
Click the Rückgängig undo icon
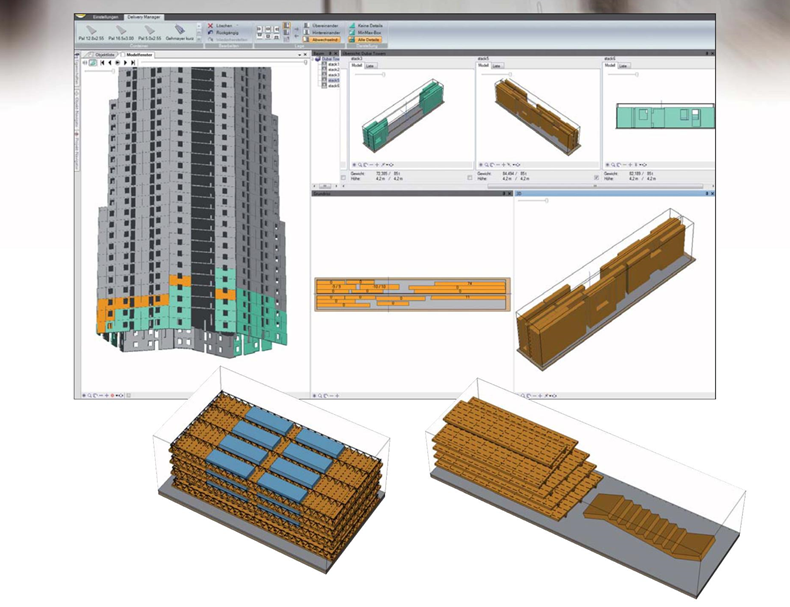(x=212, y=32)
